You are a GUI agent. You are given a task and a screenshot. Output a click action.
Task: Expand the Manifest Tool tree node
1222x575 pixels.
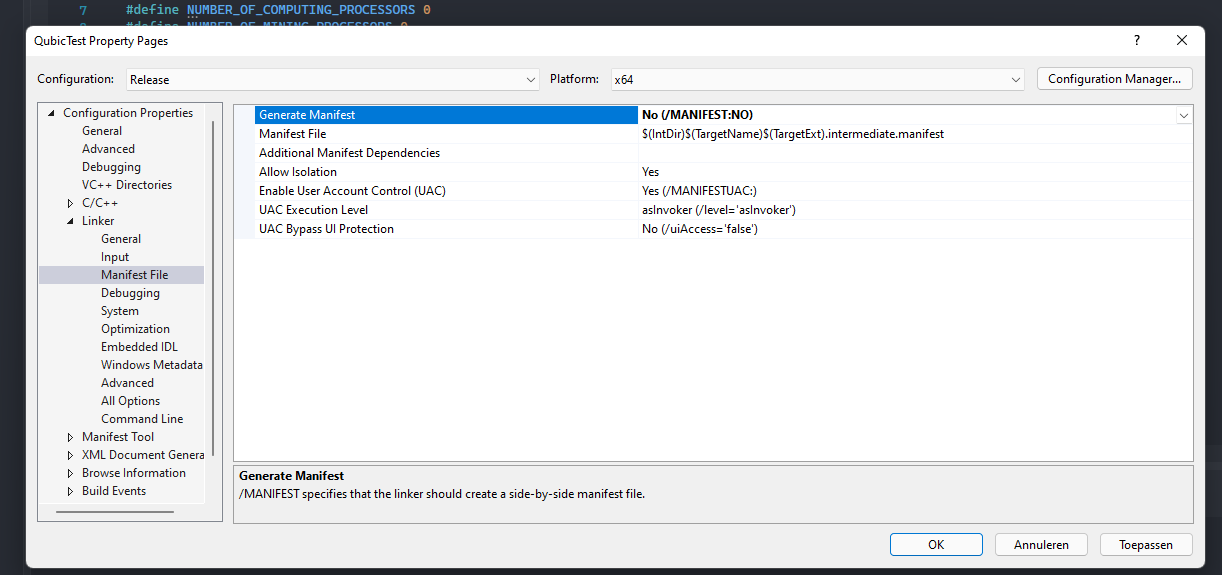70,437
